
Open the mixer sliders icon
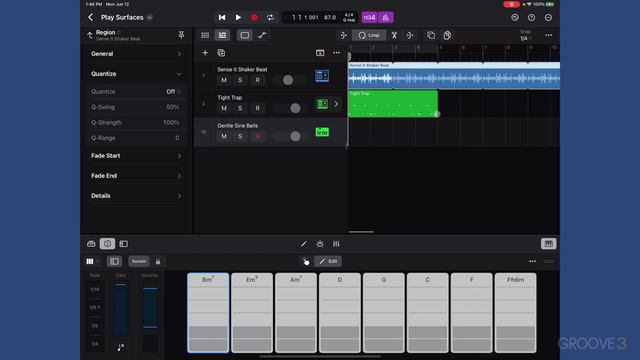click(336, 244)
